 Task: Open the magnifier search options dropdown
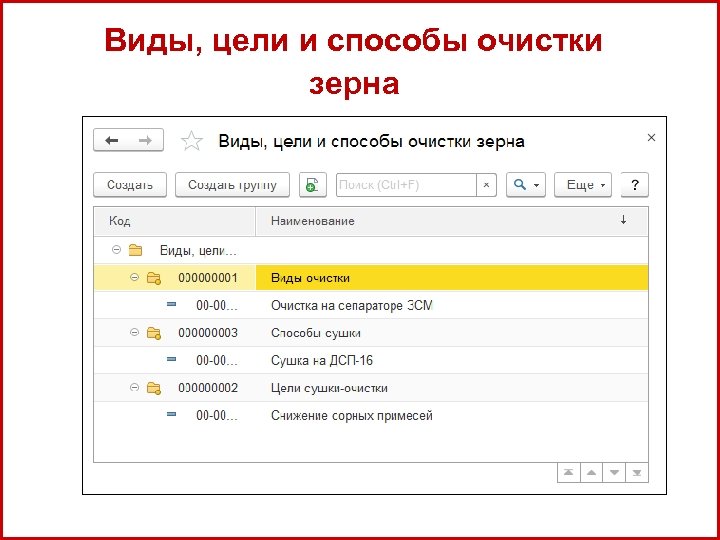click(526, 185)
